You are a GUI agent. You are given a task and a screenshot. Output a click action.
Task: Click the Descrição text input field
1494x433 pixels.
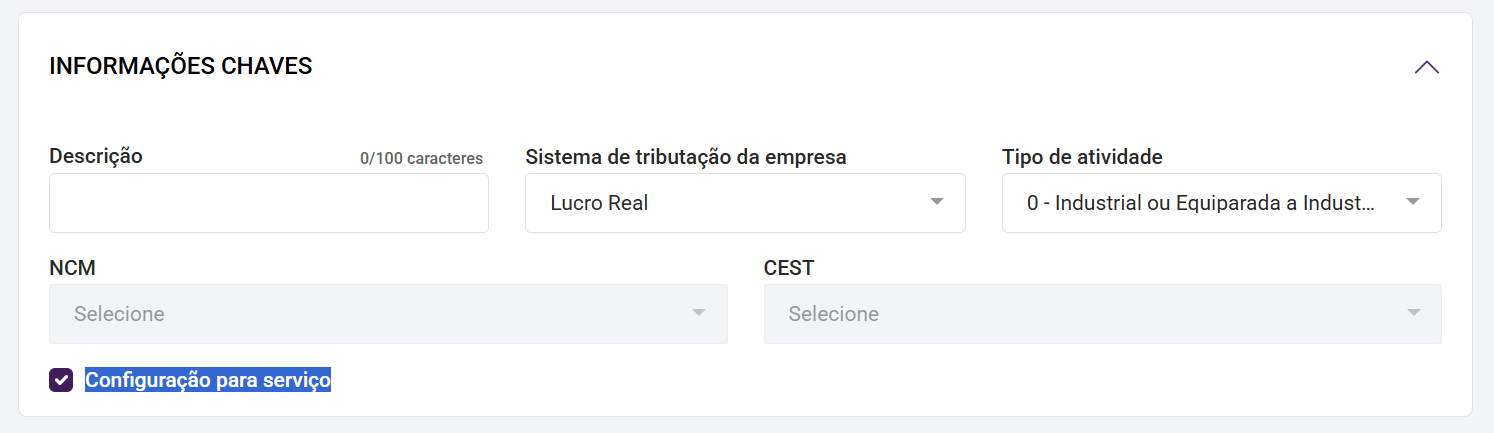point(268,203)
